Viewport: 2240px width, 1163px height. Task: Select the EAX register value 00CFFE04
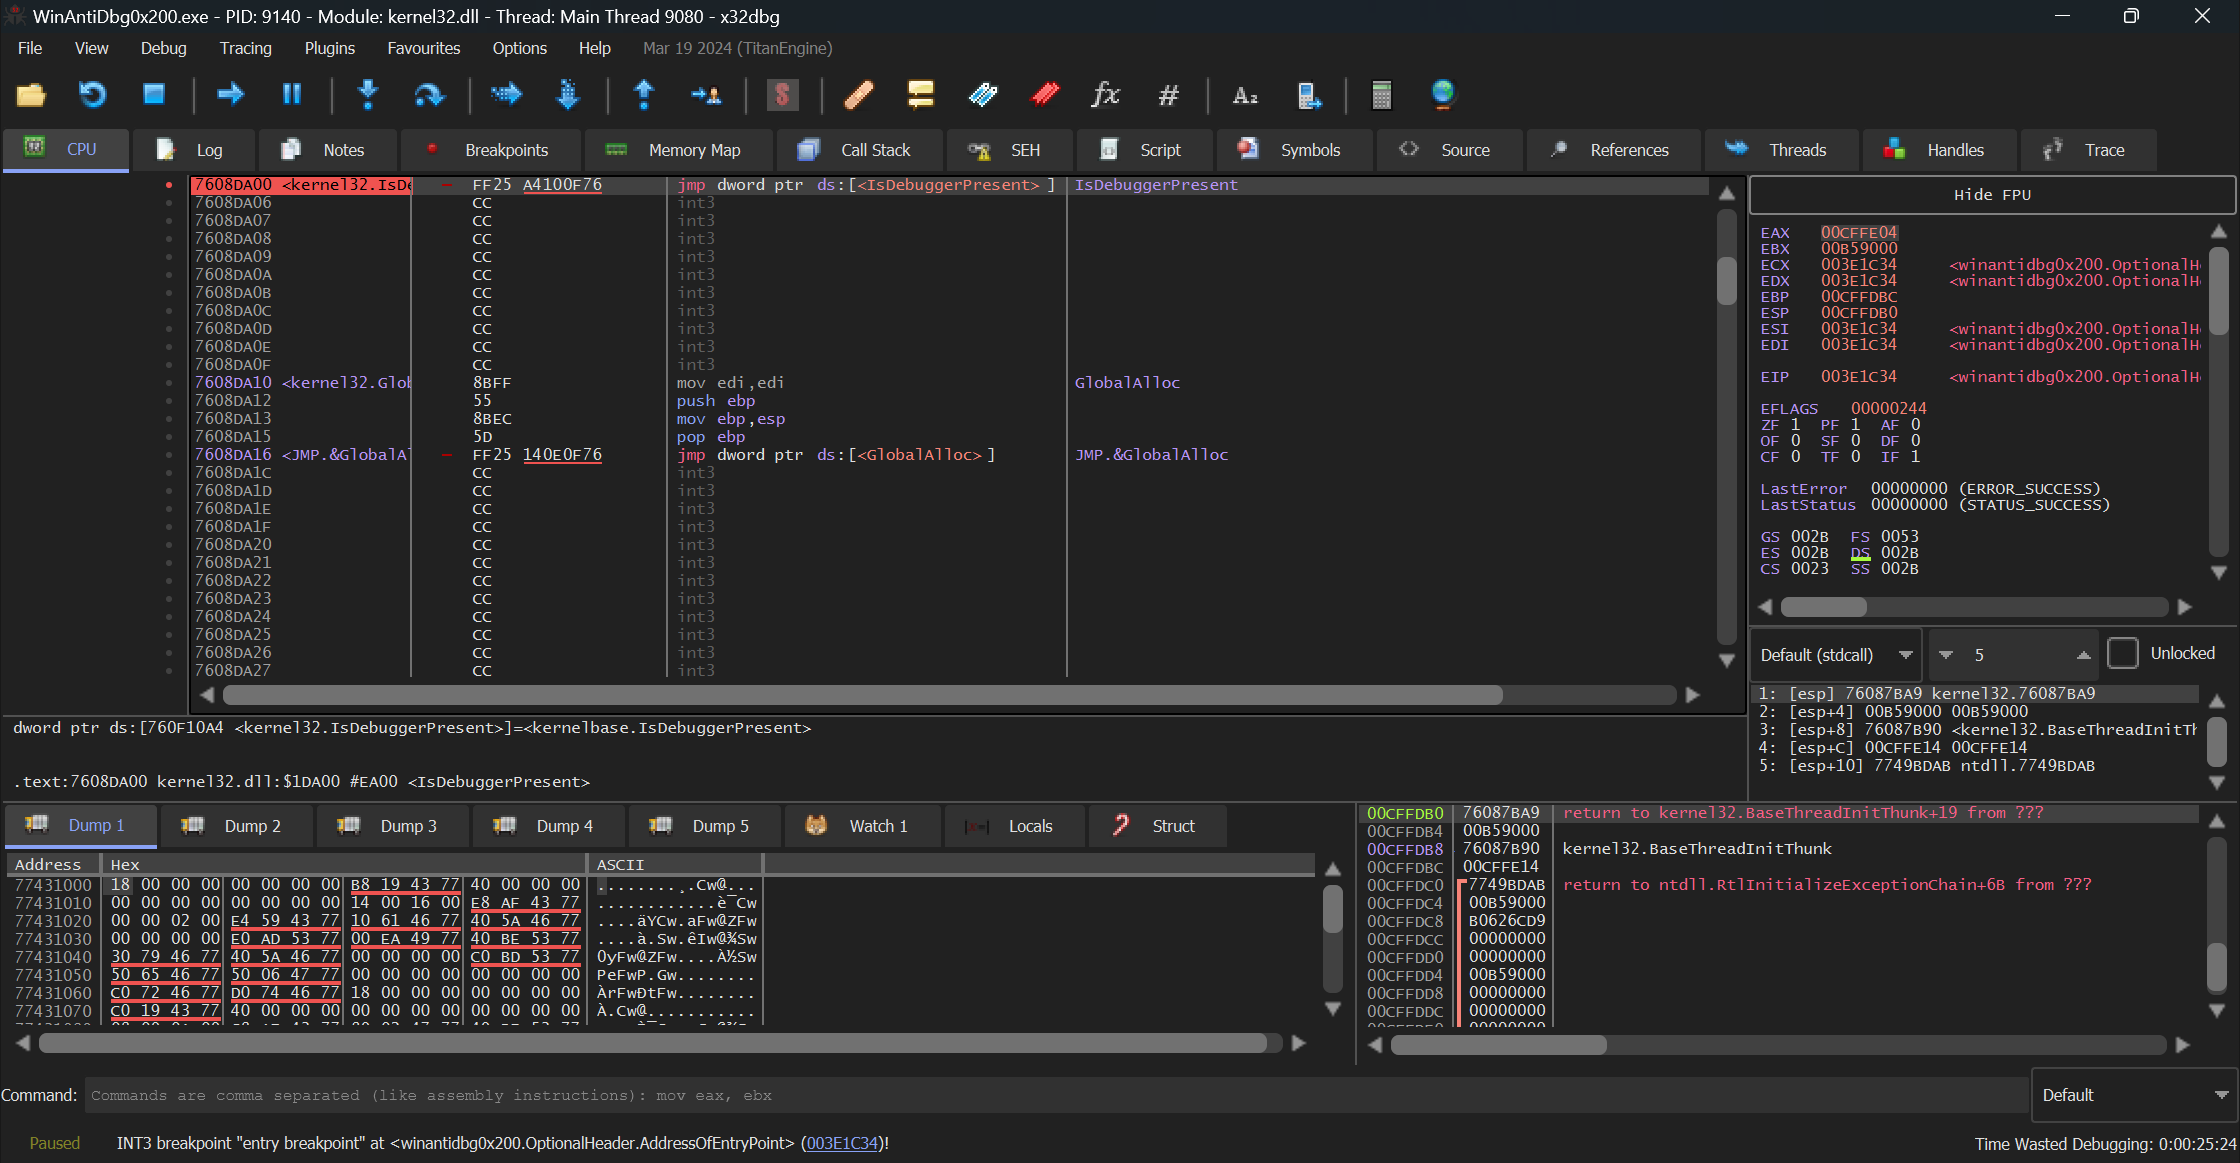[1858, 233]
